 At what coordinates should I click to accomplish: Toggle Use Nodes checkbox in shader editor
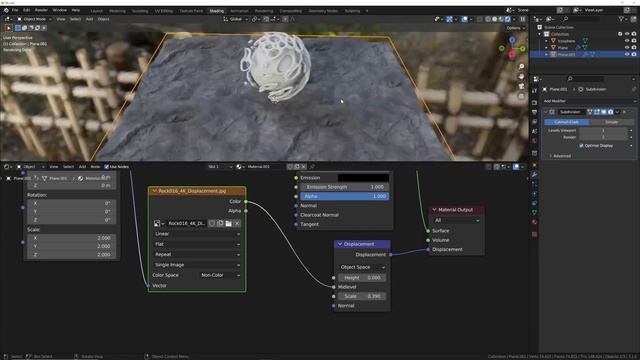[x=107, y=167]
